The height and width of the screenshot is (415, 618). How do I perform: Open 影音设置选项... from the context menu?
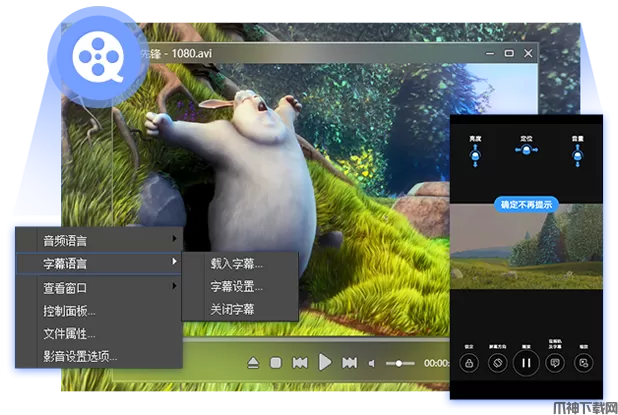[x=80, y=356]
